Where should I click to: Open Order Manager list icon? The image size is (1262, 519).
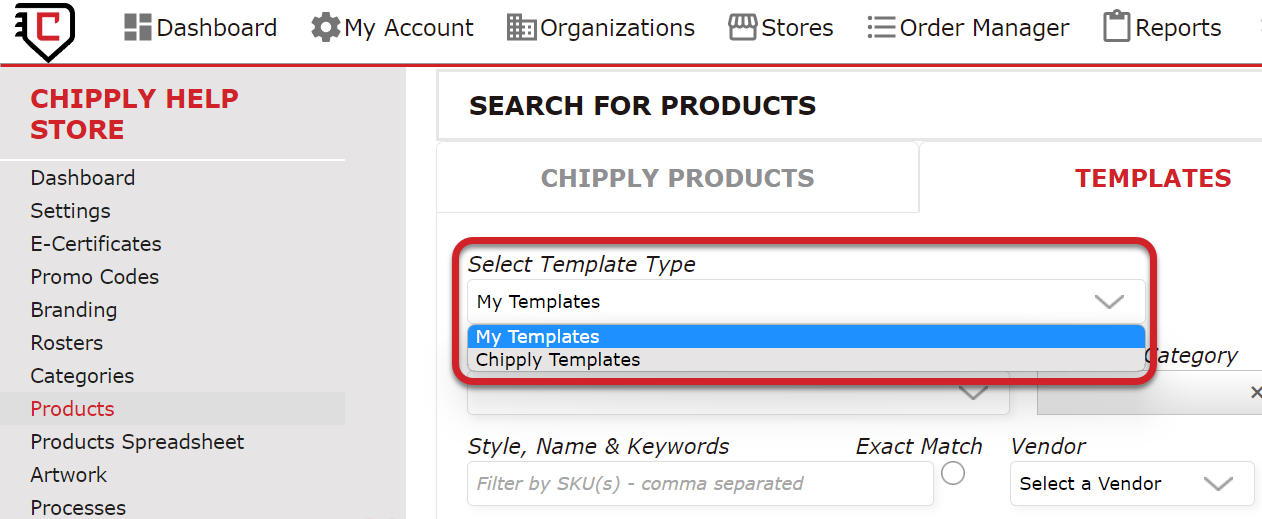[x=881, y=27]
